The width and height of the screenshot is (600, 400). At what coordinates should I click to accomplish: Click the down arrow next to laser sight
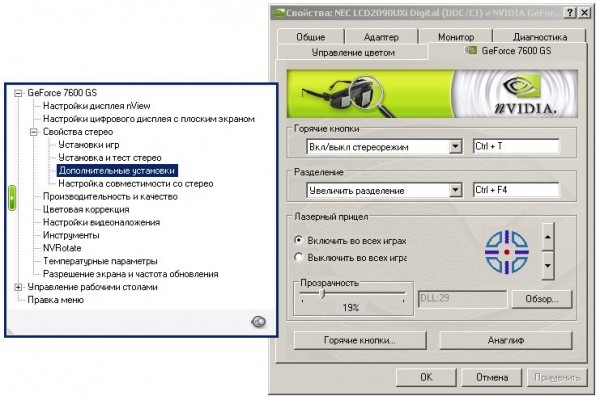[548, 266]
